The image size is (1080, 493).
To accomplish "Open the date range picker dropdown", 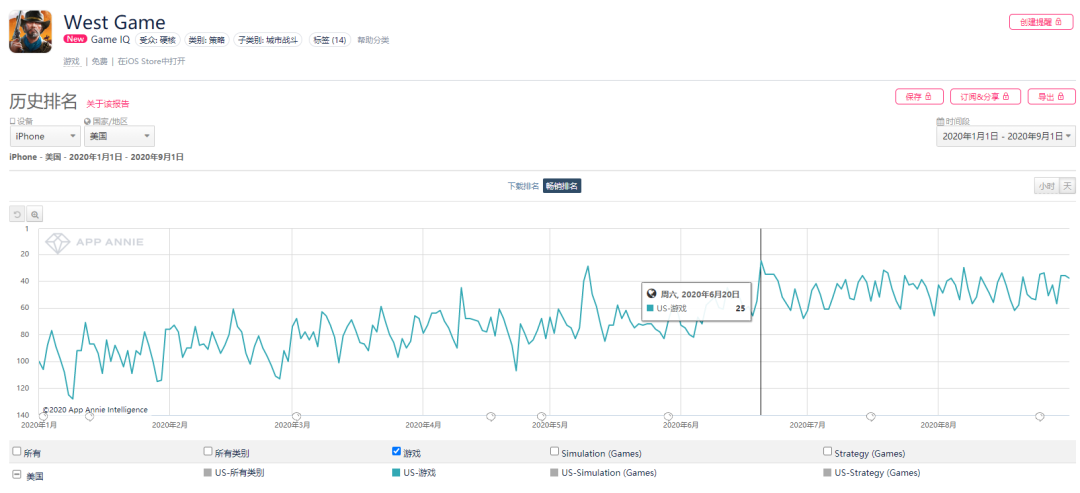I will [1005, 136].
